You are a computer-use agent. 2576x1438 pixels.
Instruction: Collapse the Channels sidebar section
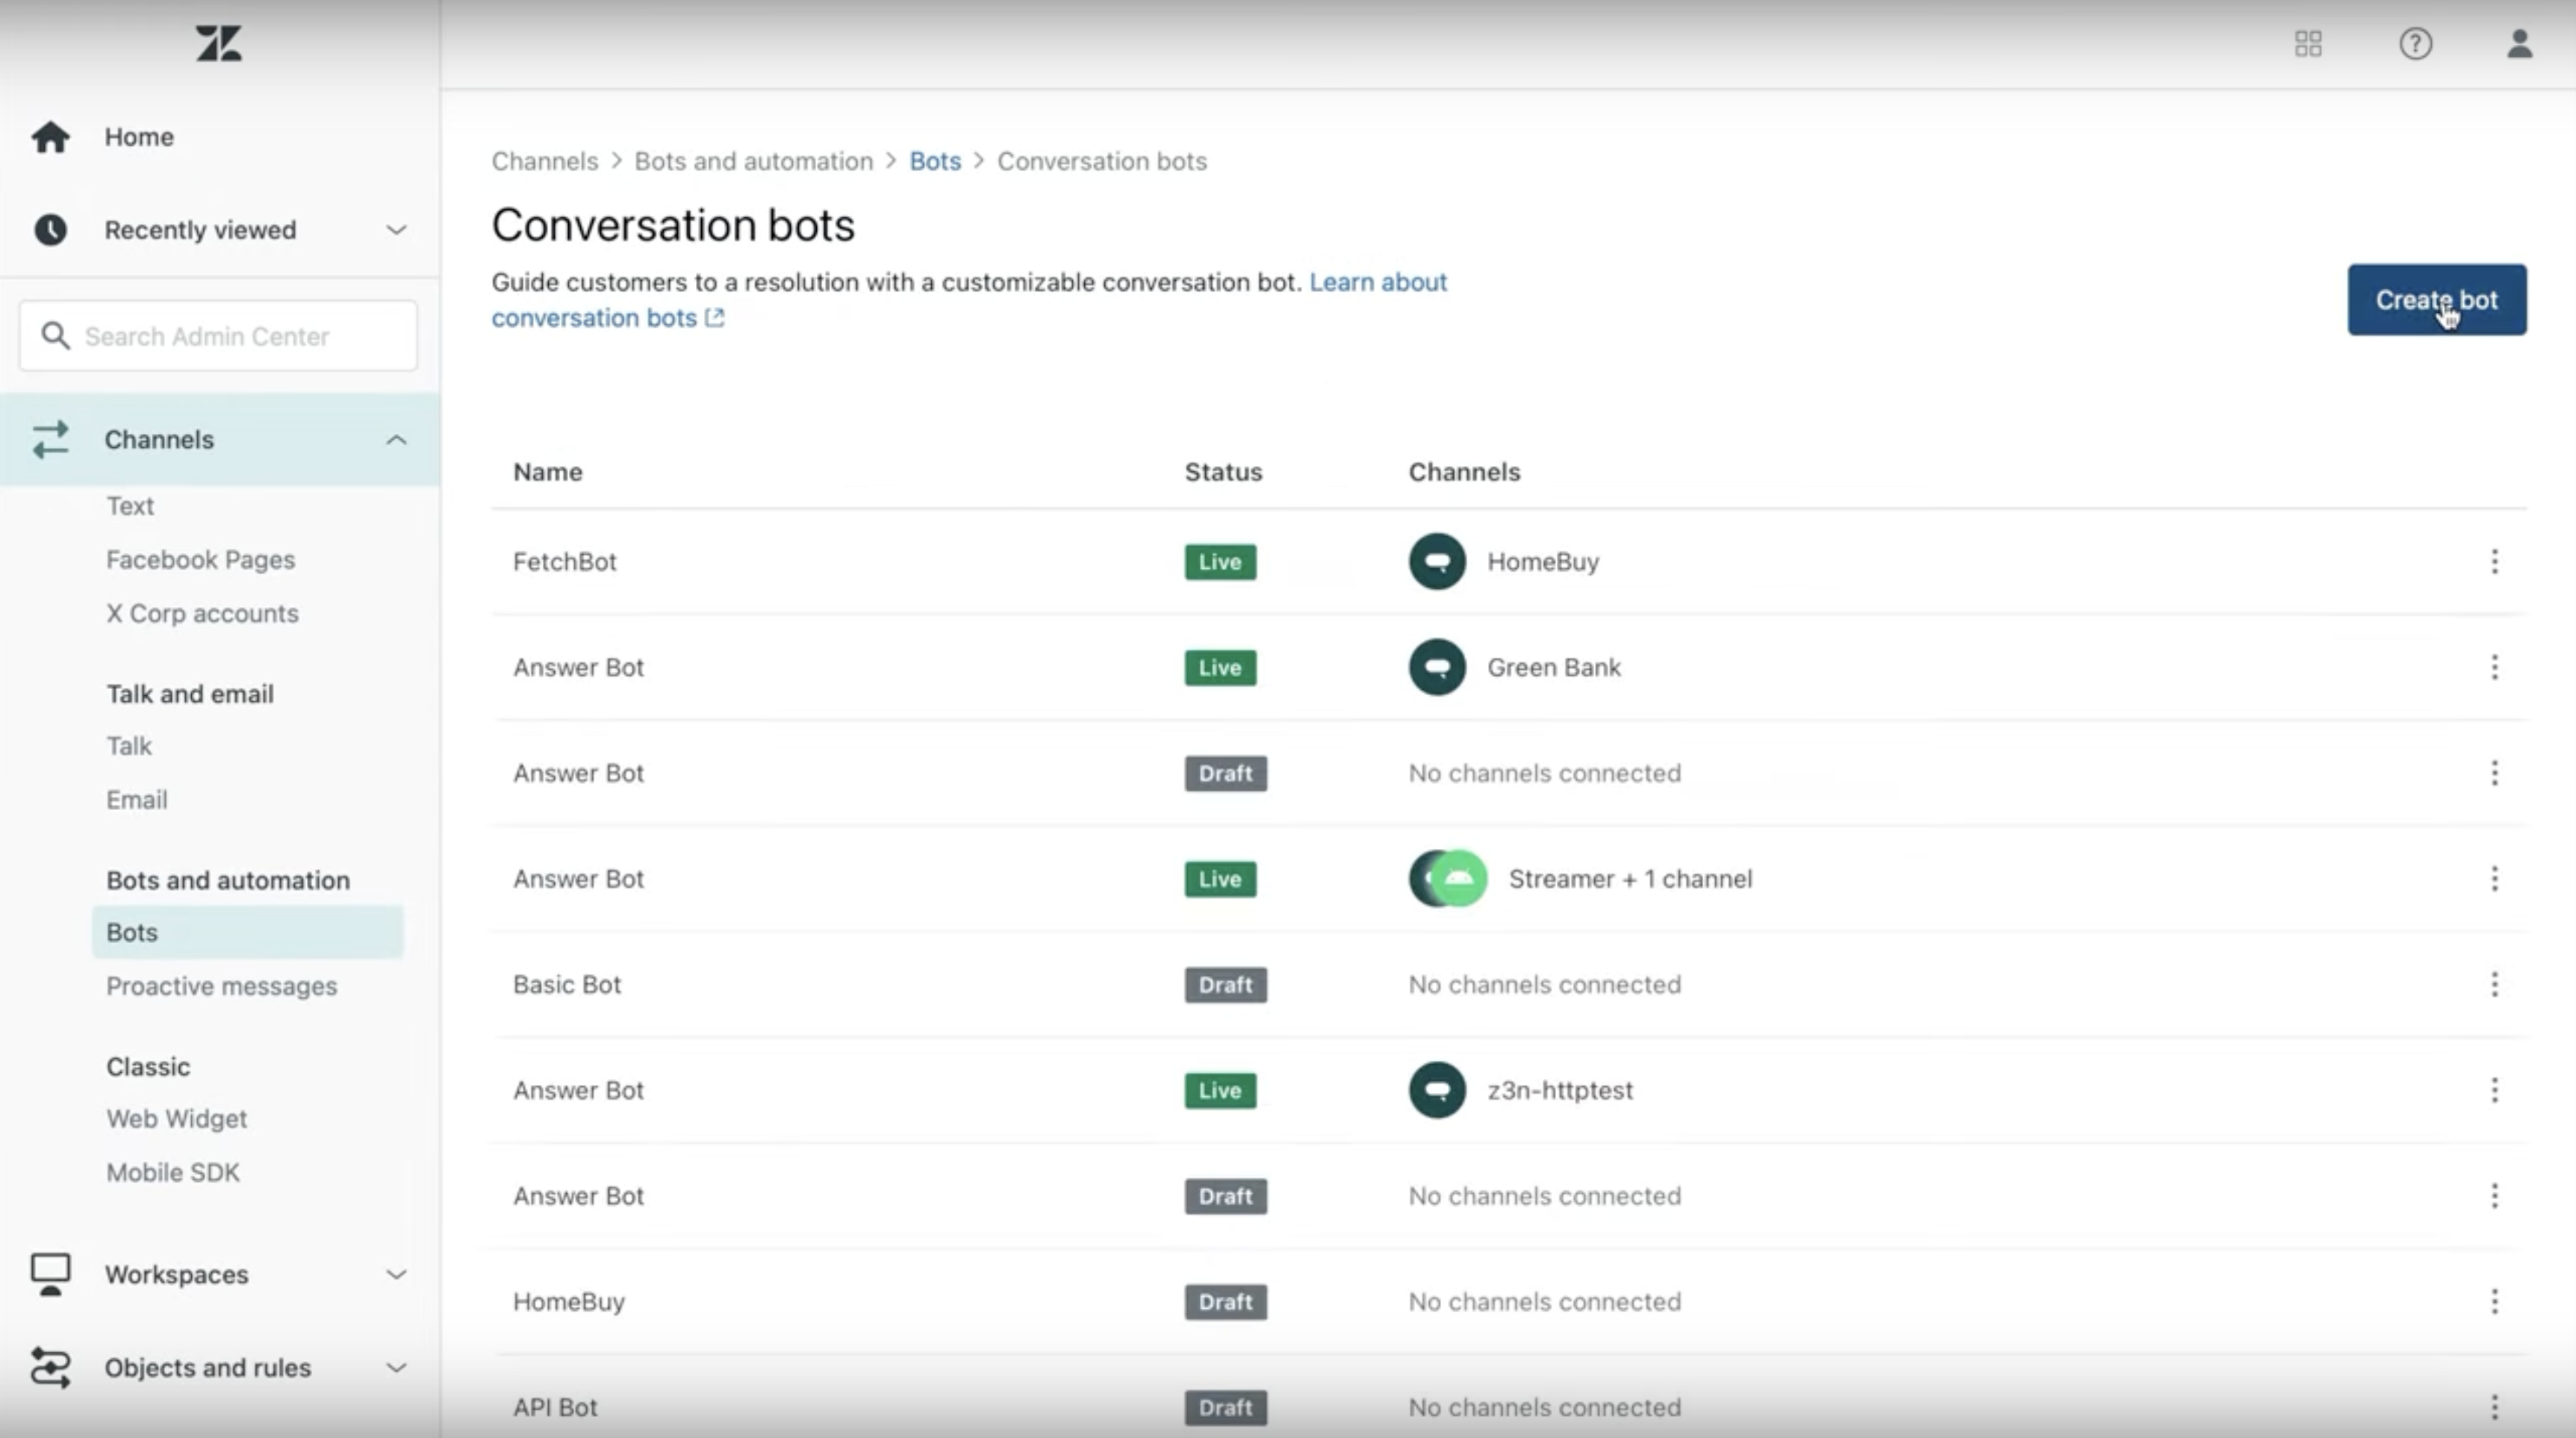[x=396, y=440]
